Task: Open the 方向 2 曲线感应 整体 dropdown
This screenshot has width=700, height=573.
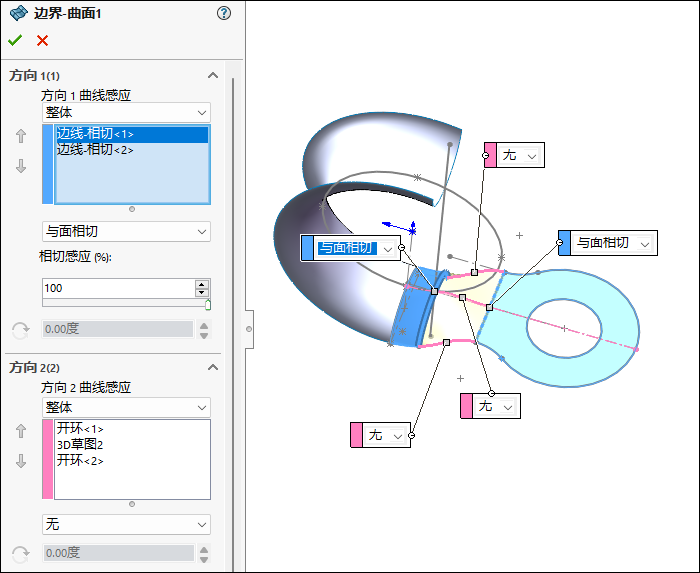Action: click(x=126, y=407)
